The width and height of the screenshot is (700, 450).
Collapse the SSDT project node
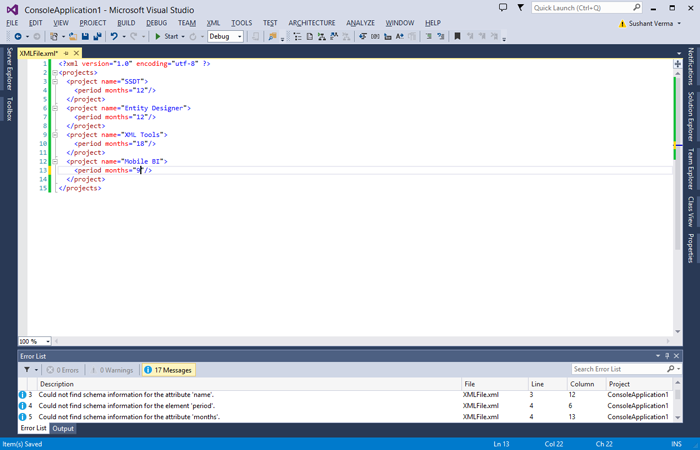(54, 81)
